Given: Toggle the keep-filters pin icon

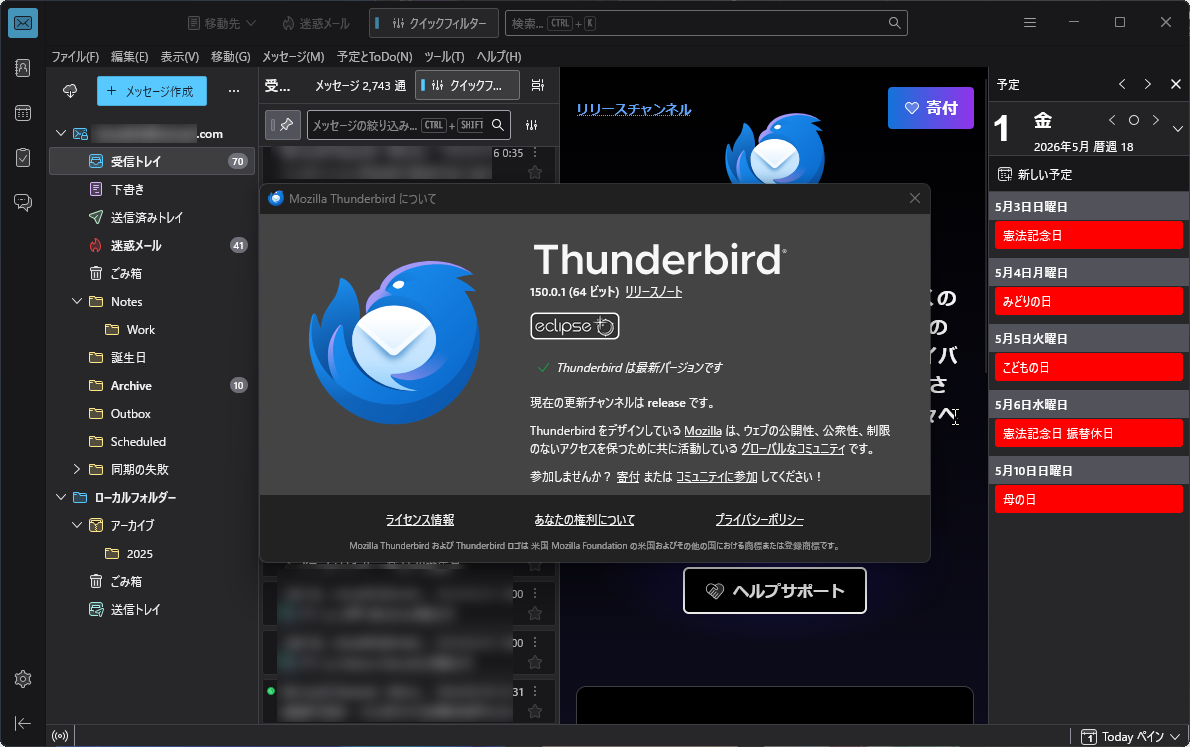Looking at the screenshot, I should pyautogui.click(x=283, y=125).
